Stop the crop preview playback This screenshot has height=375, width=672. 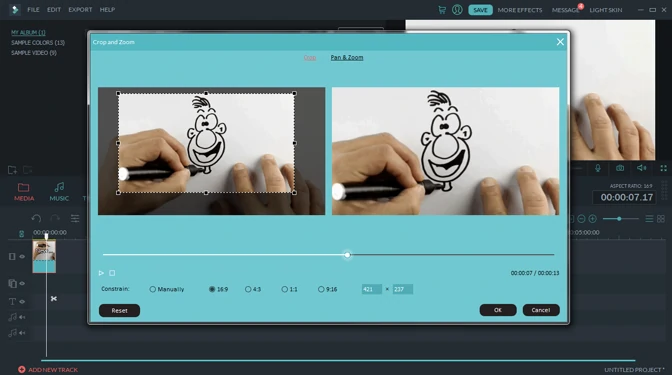[x=112, y=273]
